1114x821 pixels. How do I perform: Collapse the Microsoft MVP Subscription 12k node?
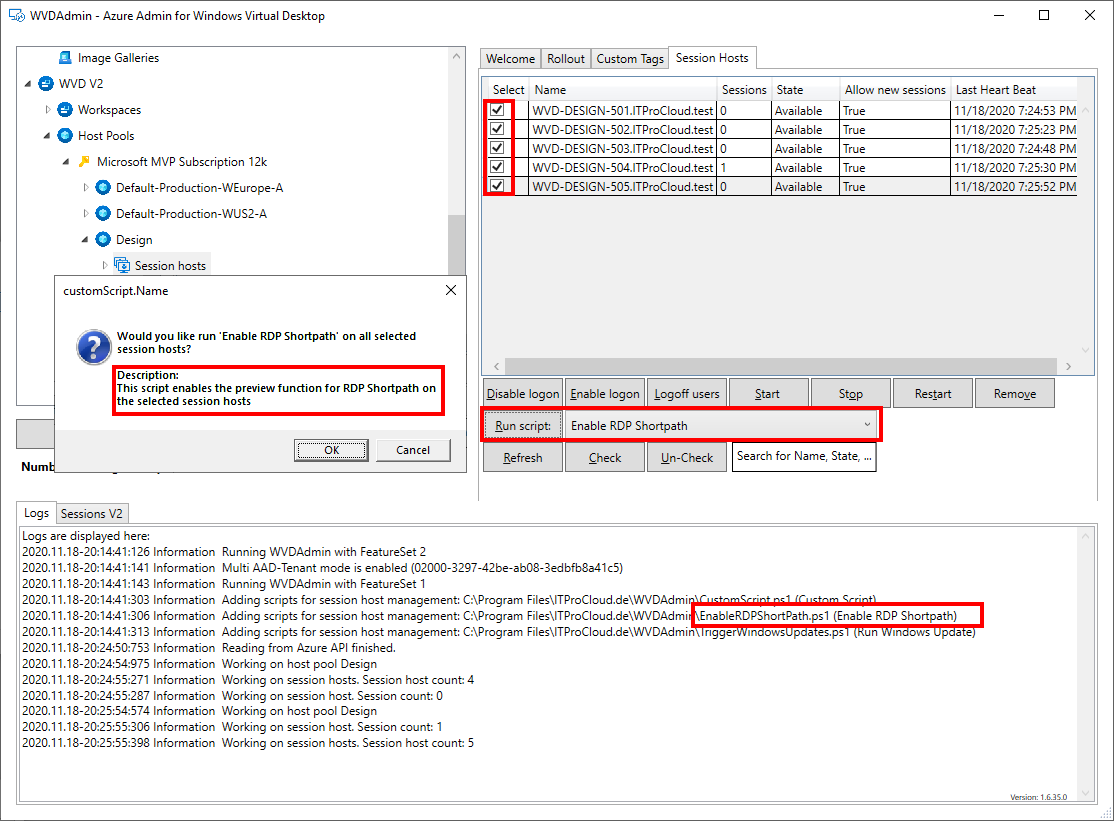pos(65,161)
